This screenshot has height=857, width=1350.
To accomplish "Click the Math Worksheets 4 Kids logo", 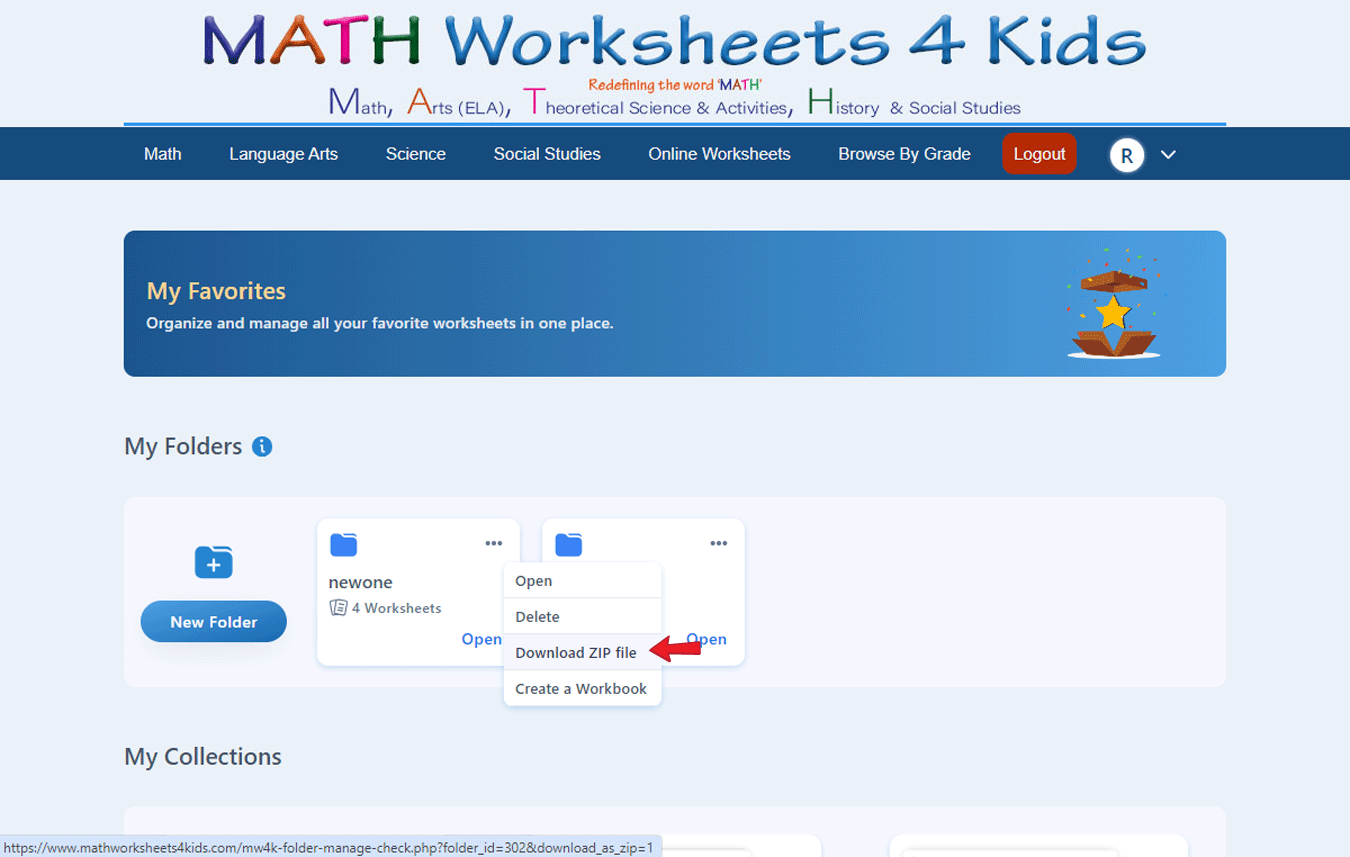I will pyautogui.click(x=675, y=64).
